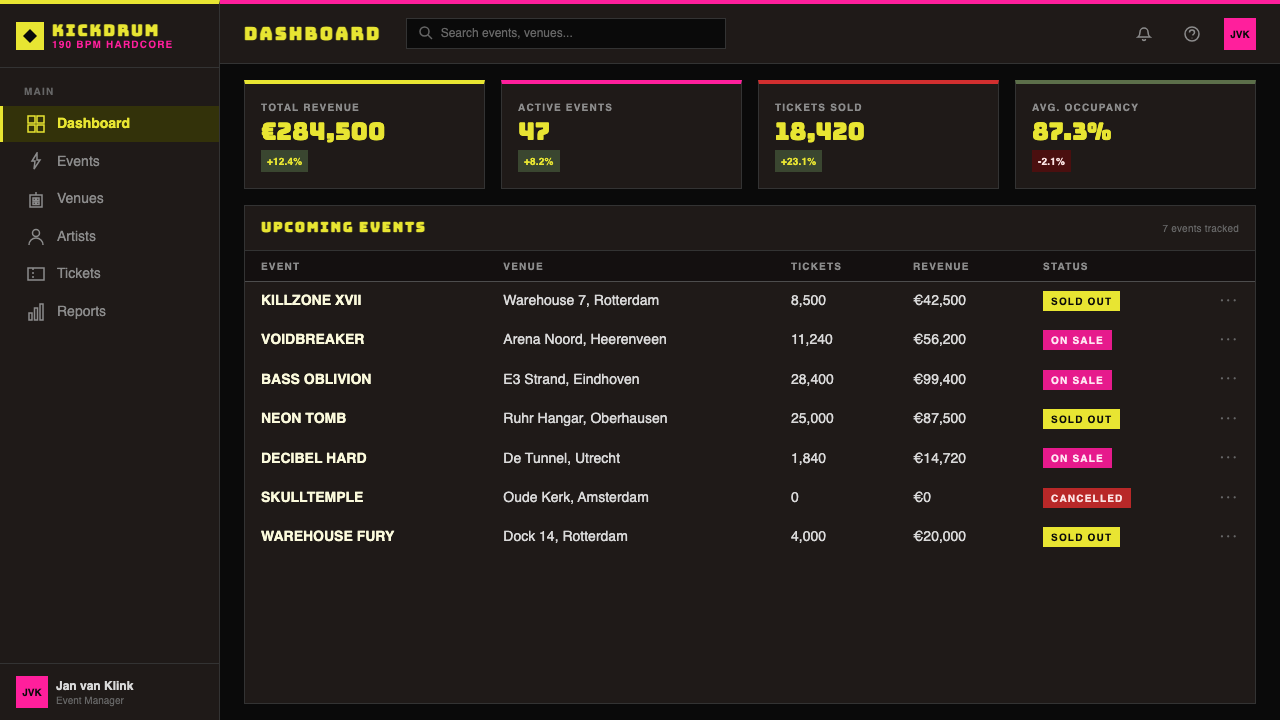Open more options for SKULLTEMPLE
The height and width of the screenshot is (720, 1280).
[x=1228, y=497]
